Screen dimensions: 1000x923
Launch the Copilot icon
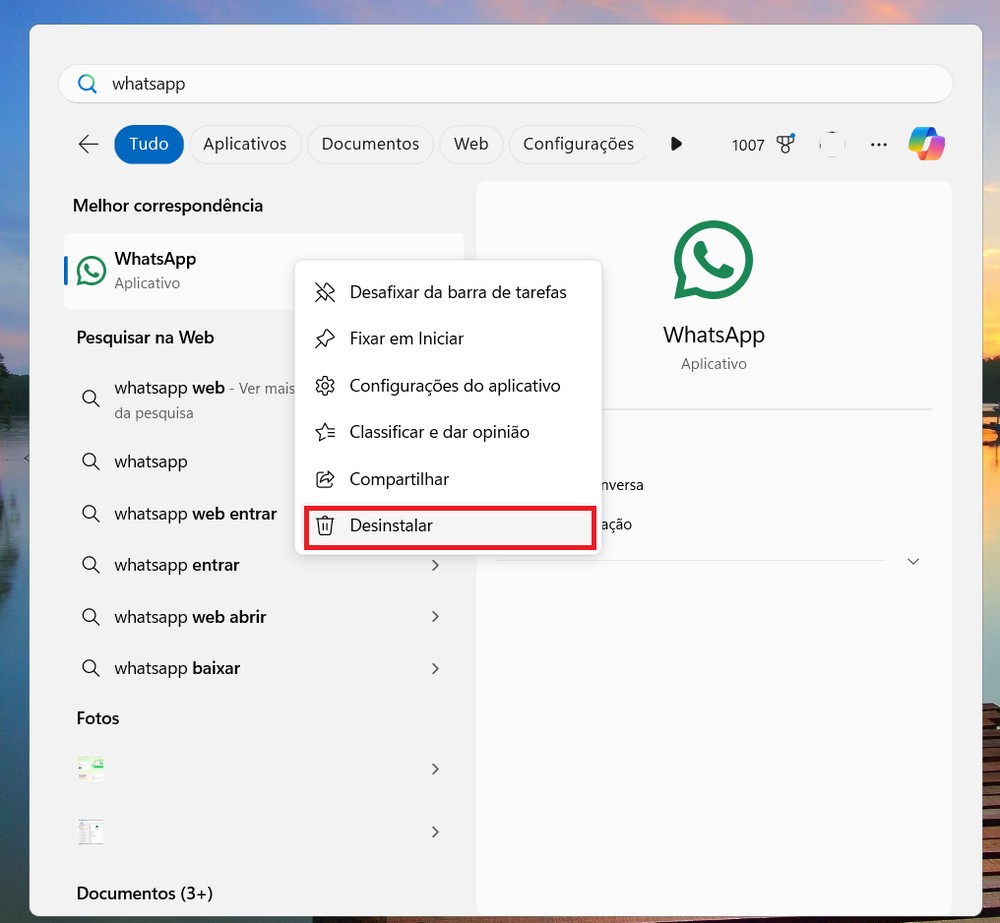(926, 144)
